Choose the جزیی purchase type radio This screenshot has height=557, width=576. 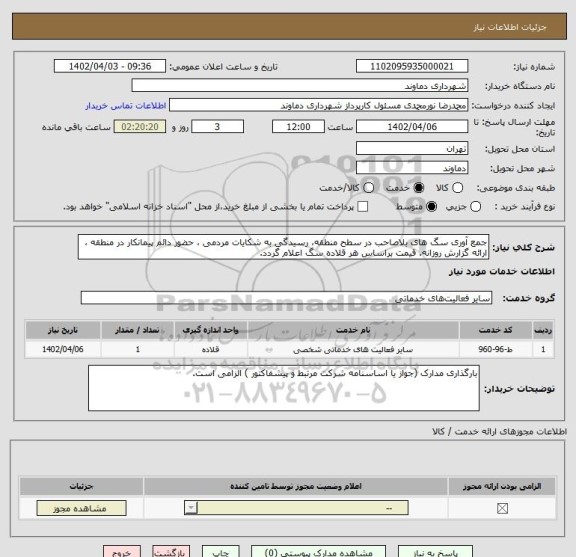coord(476,206)
